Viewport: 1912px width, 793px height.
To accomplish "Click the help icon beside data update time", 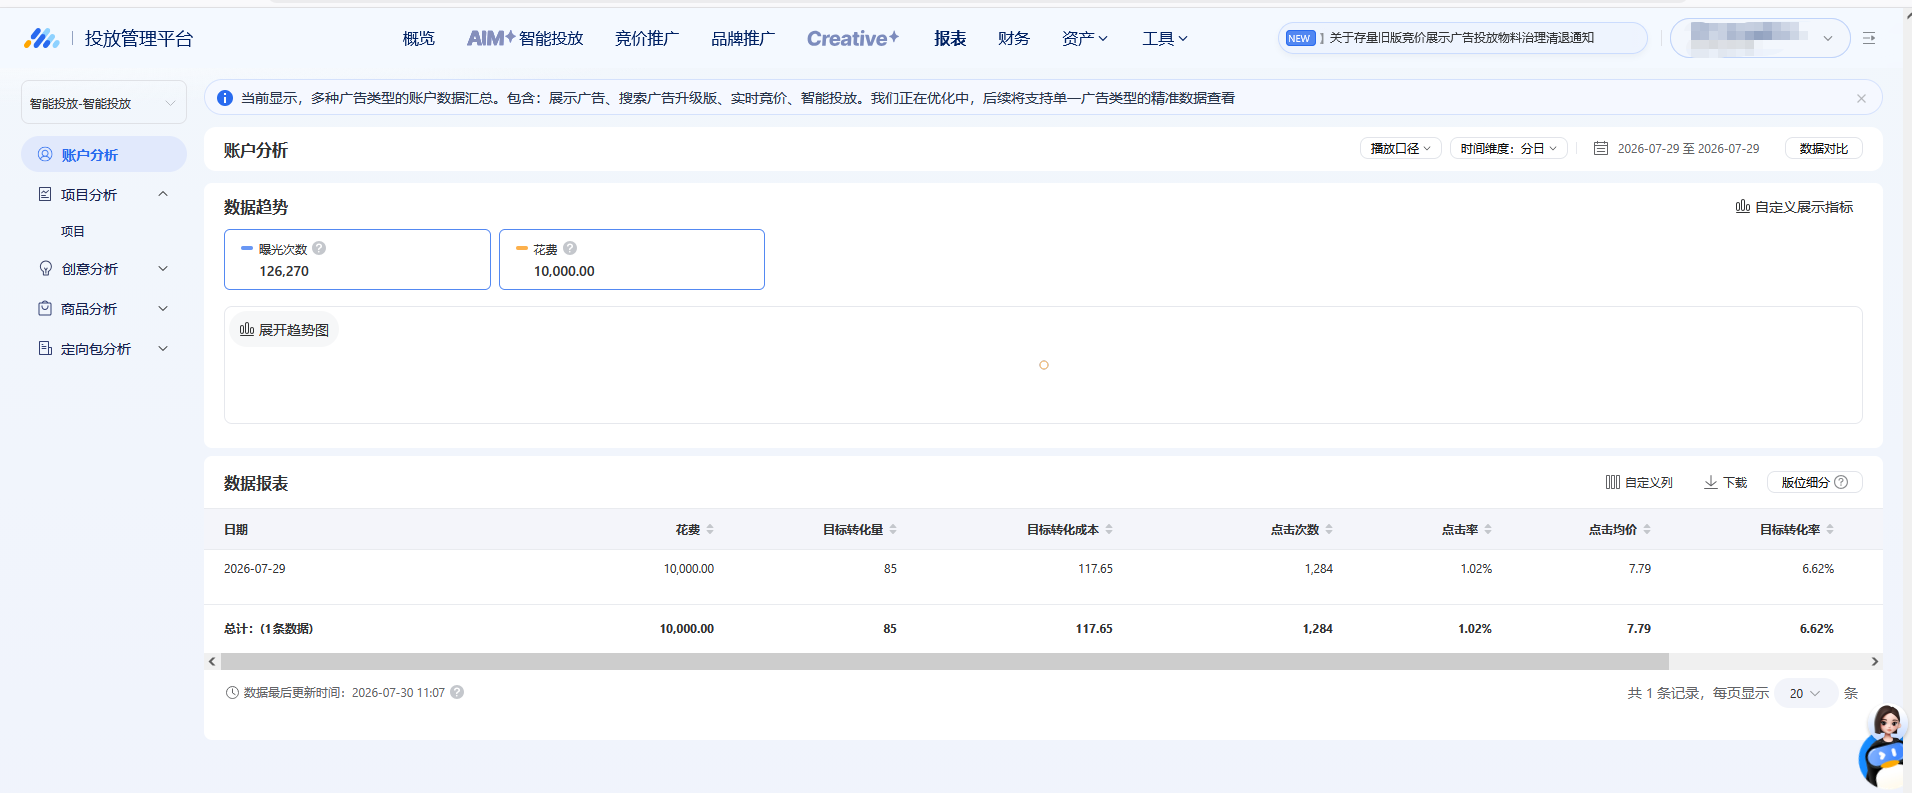I will 457,692.
